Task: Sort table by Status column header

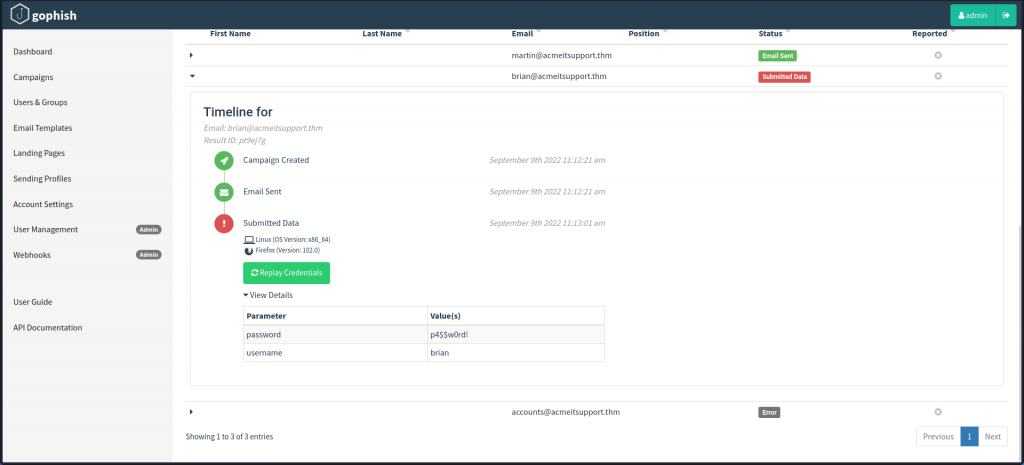Action: [x=771, y=34]
